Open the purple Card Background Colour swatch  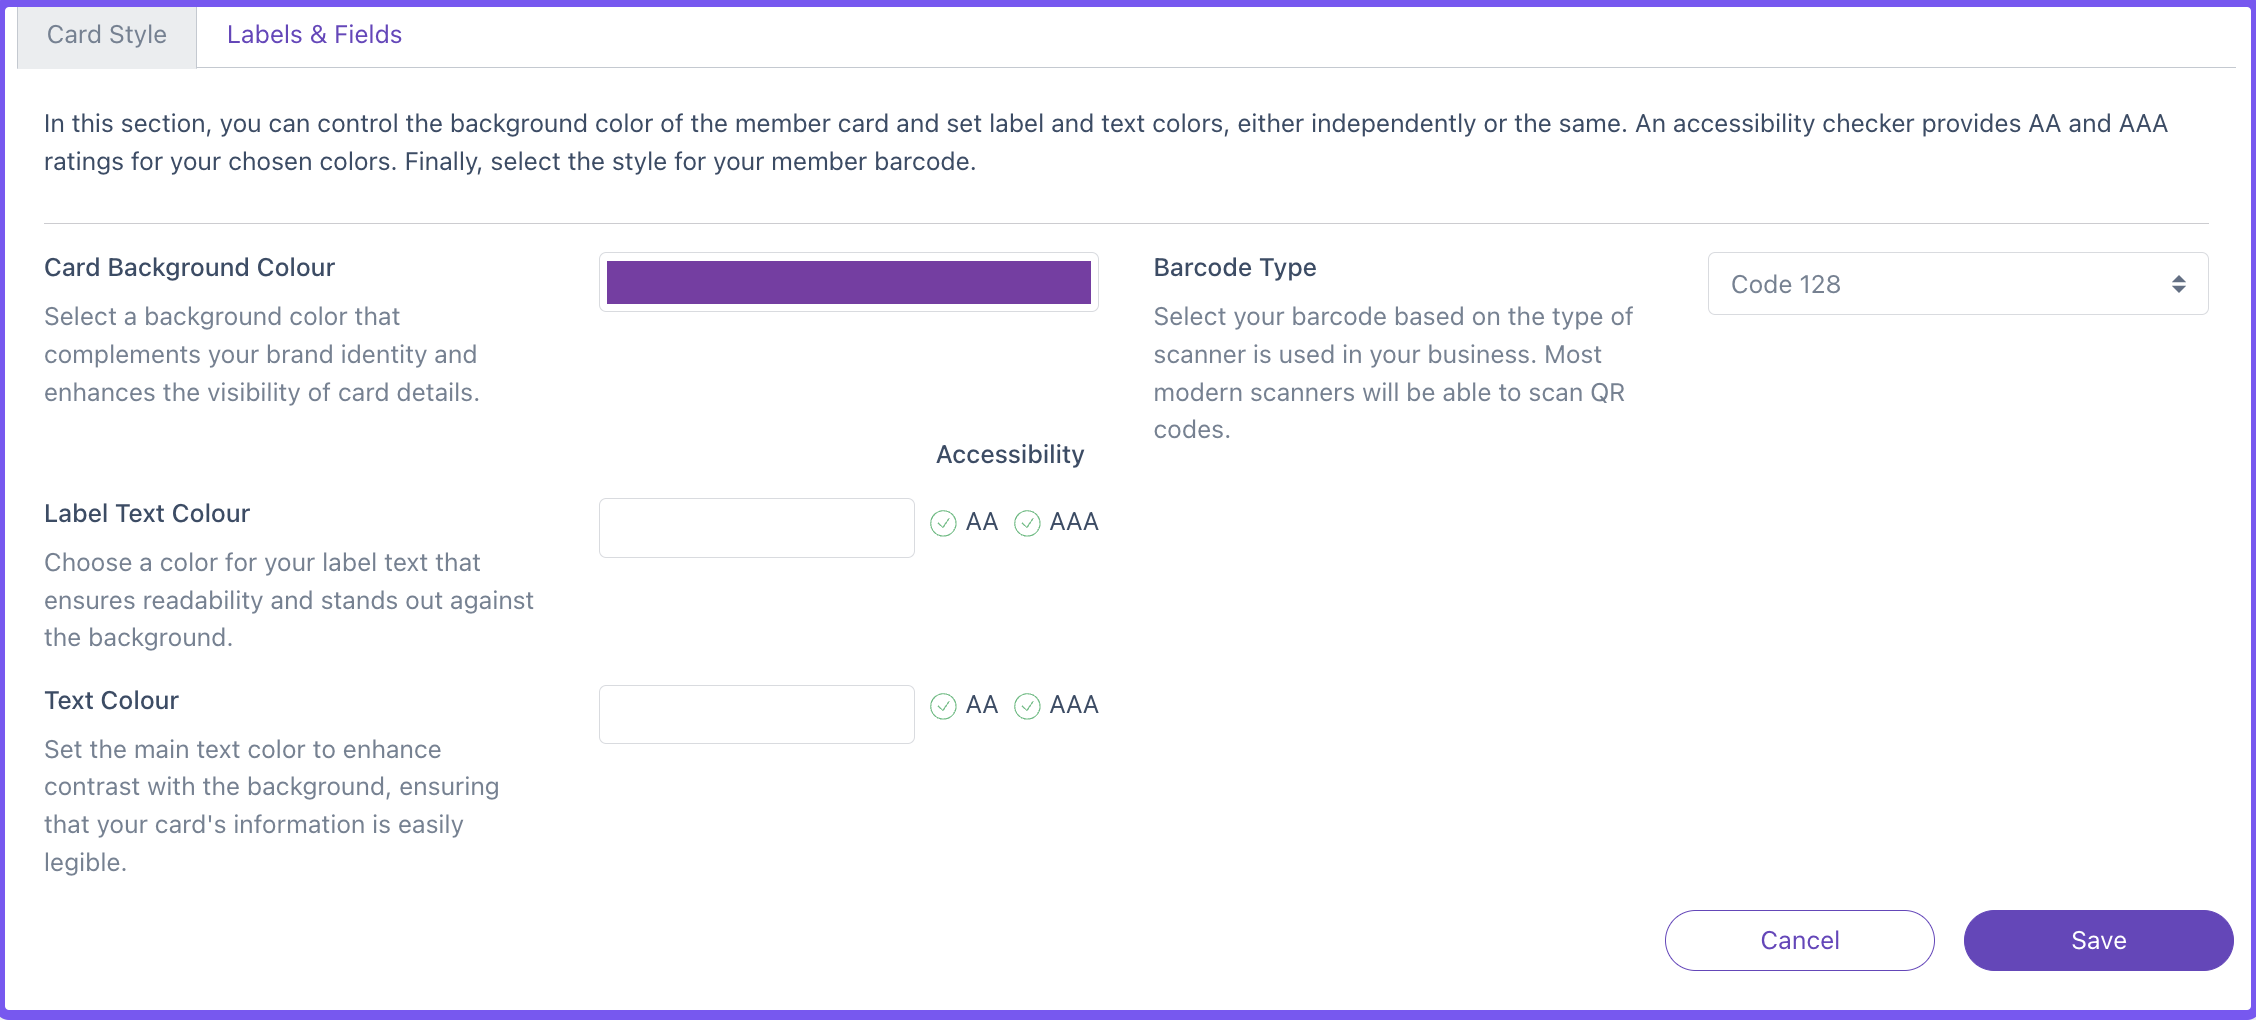[x=848, y=282]
